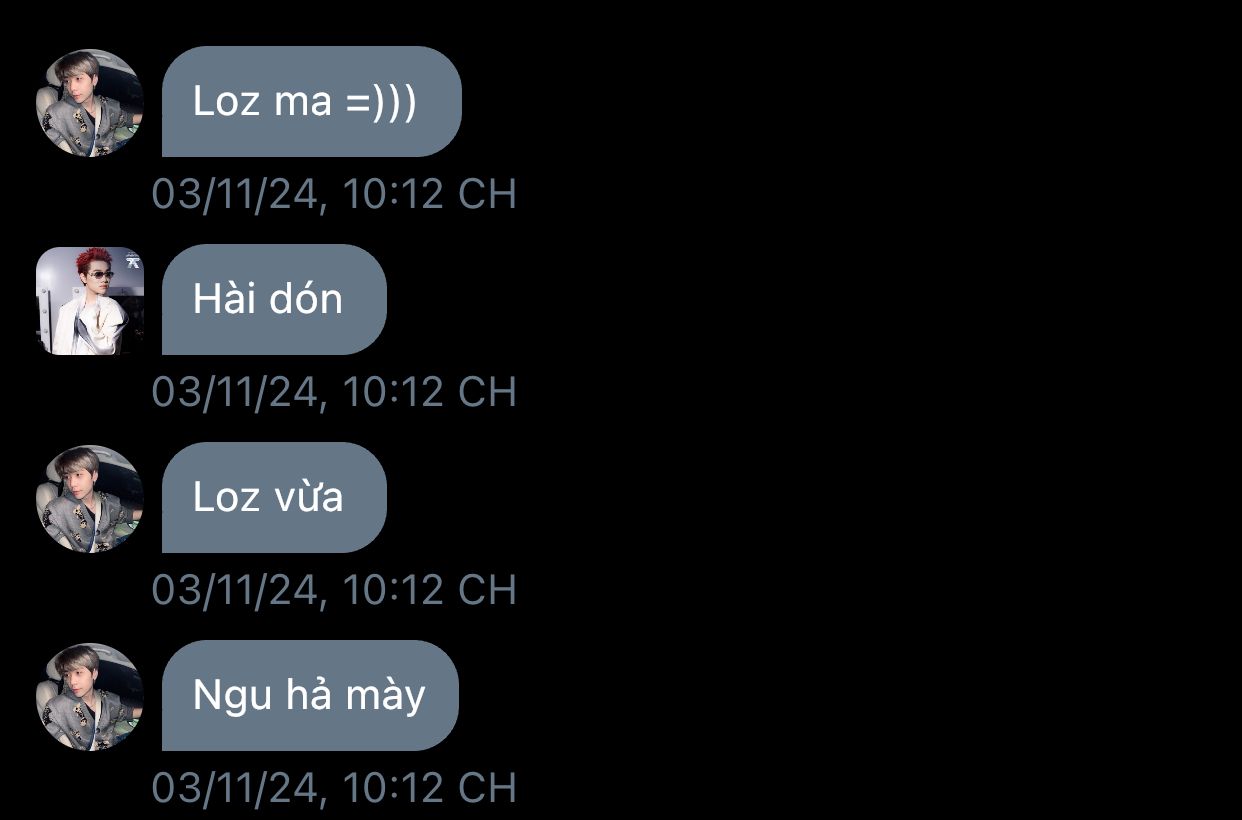Select the timestamp under "Loz vừa"

334,590
